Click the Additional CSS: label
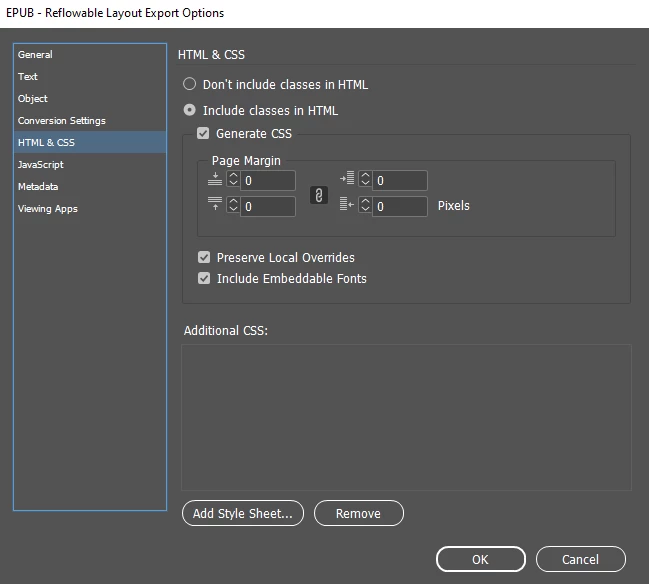This screenshot has height=584, width=649. (x=226, y=330)
